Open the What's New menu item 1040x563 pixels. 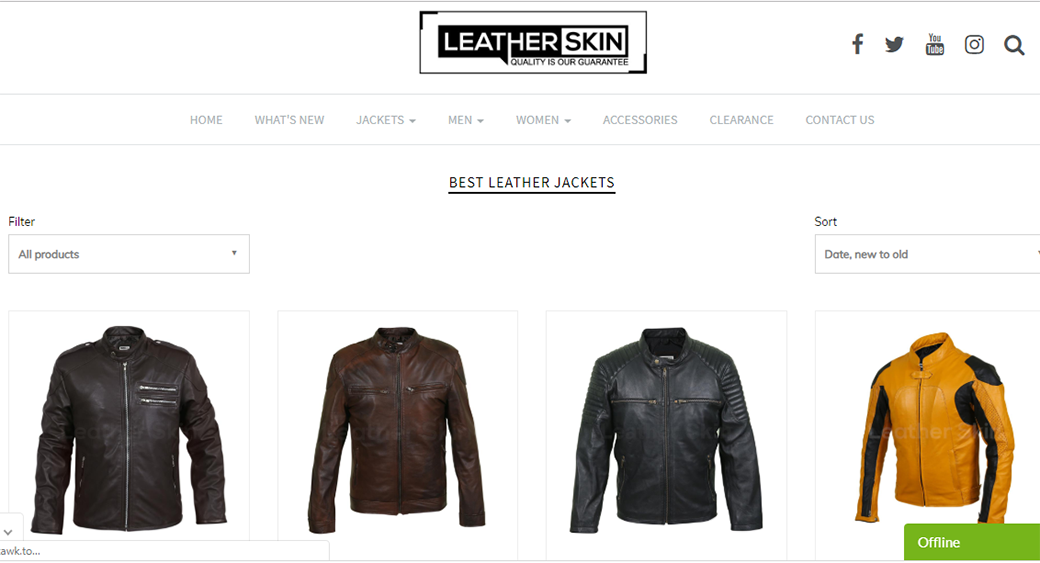coord(289,120)
